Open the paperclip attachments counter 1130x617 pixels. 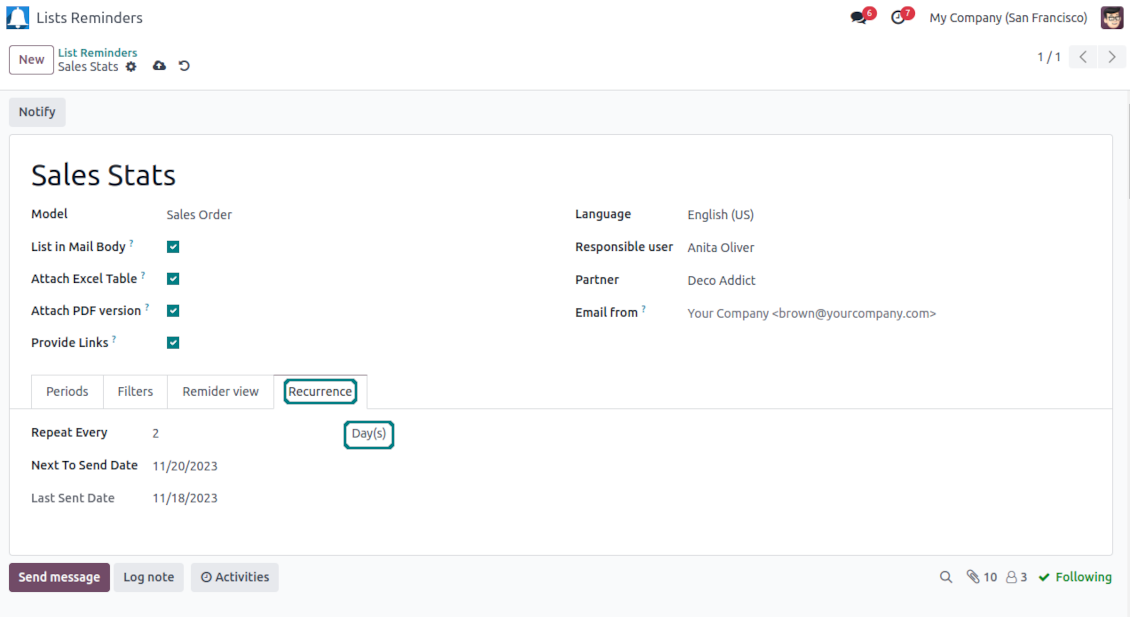click(981, 577)
